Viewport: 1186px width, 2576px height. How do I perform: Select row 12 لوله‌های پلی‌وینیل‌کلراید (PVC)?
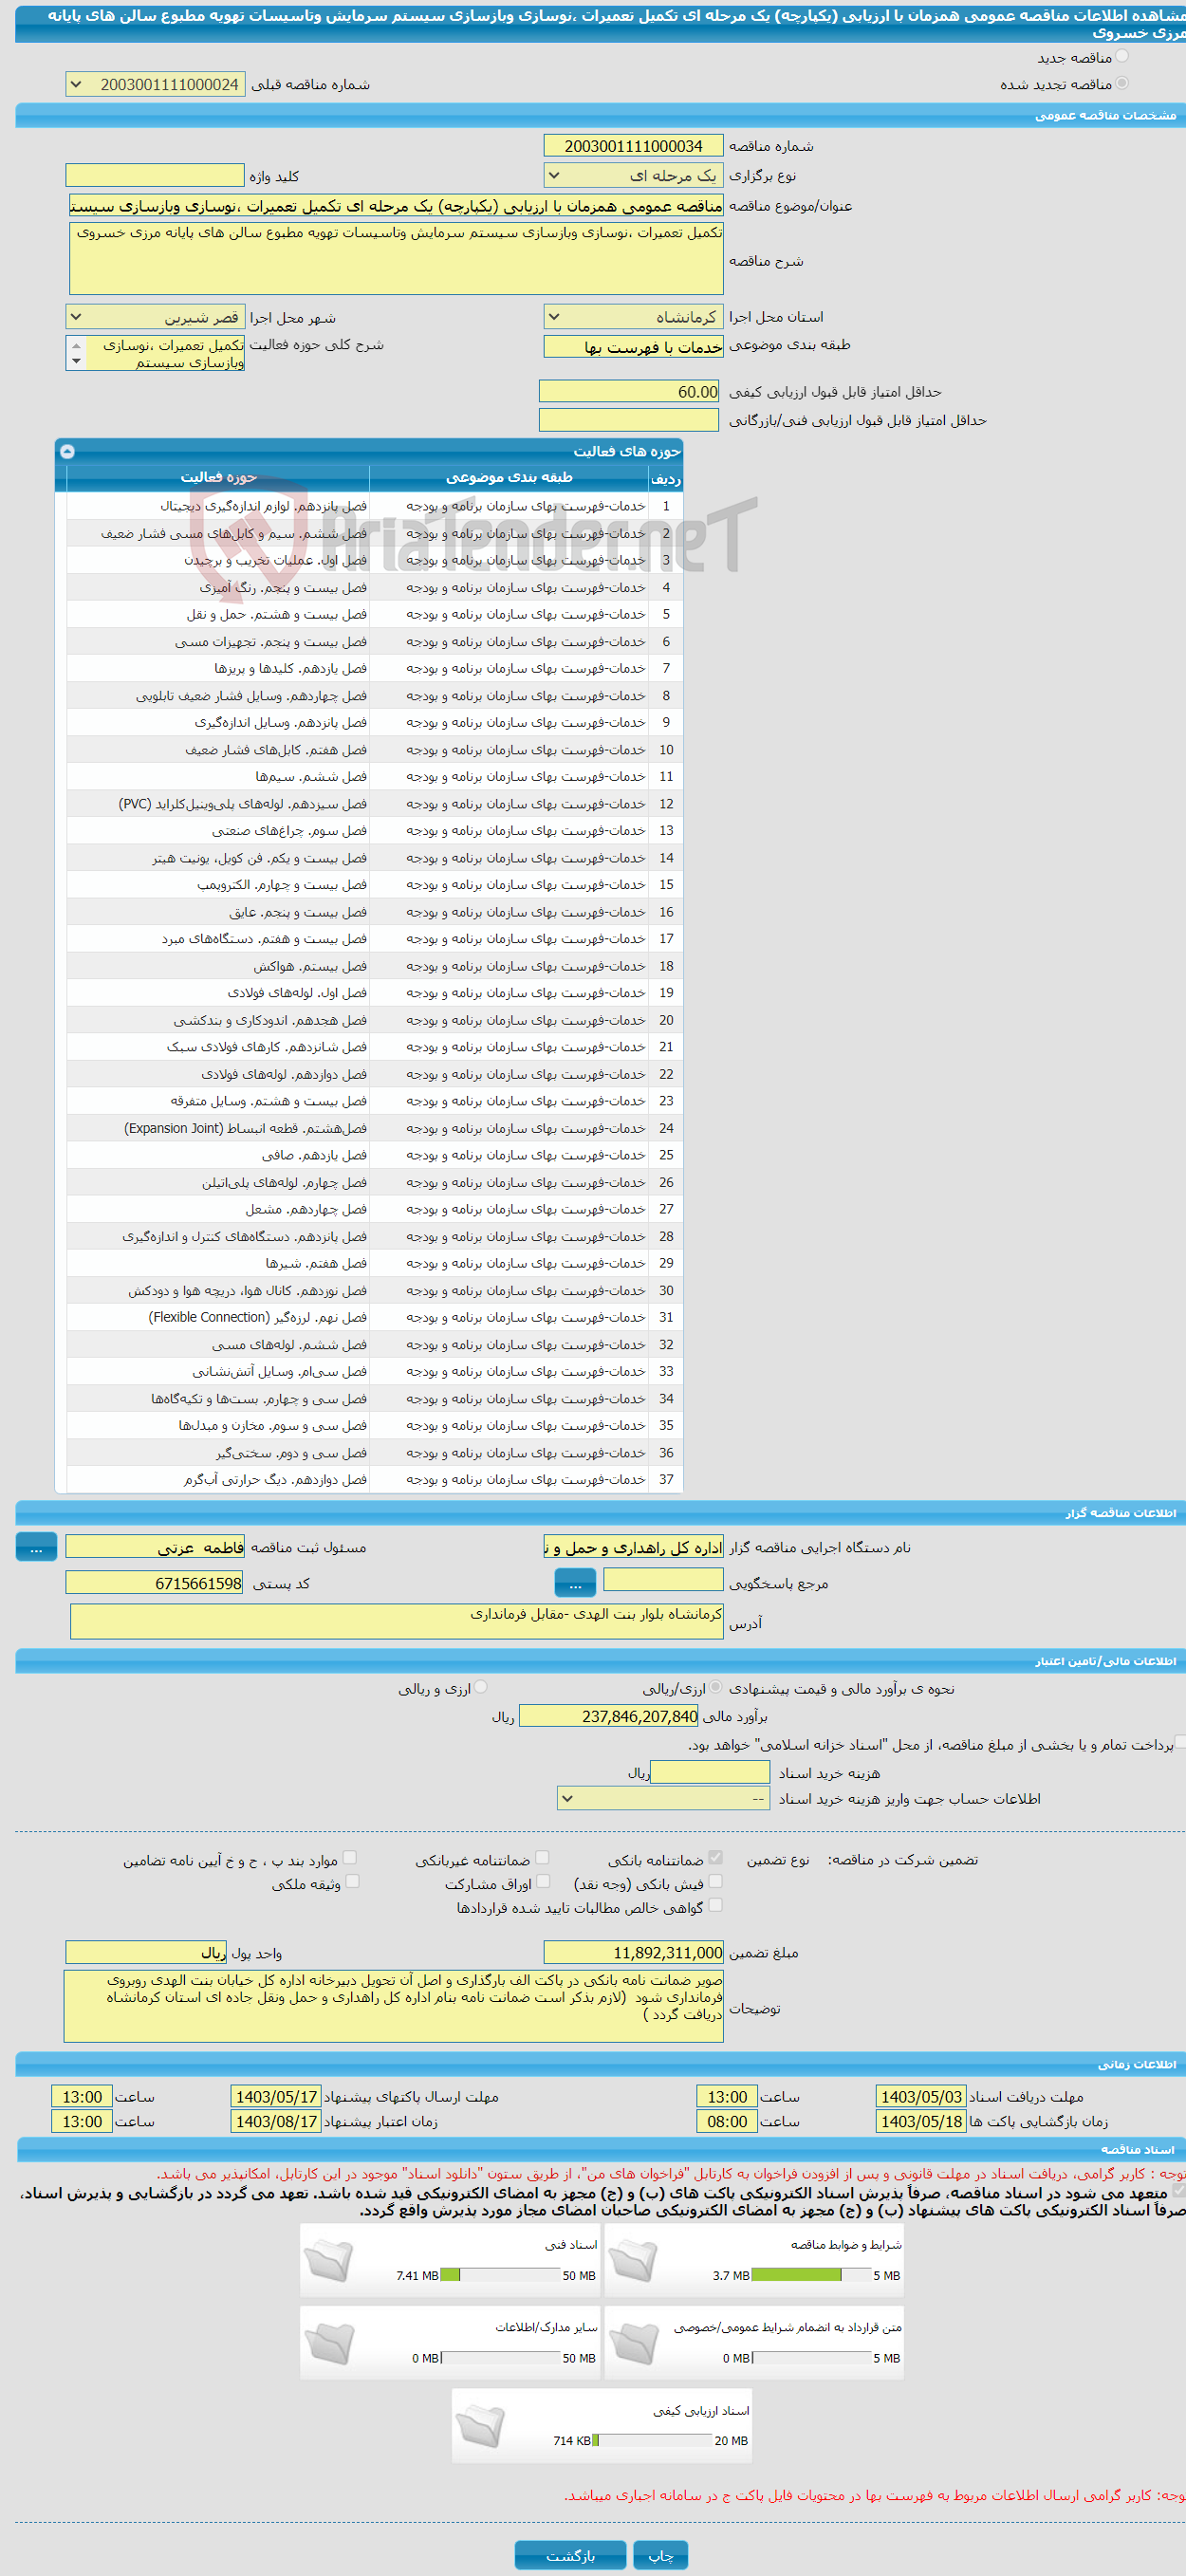pos(374,803)
